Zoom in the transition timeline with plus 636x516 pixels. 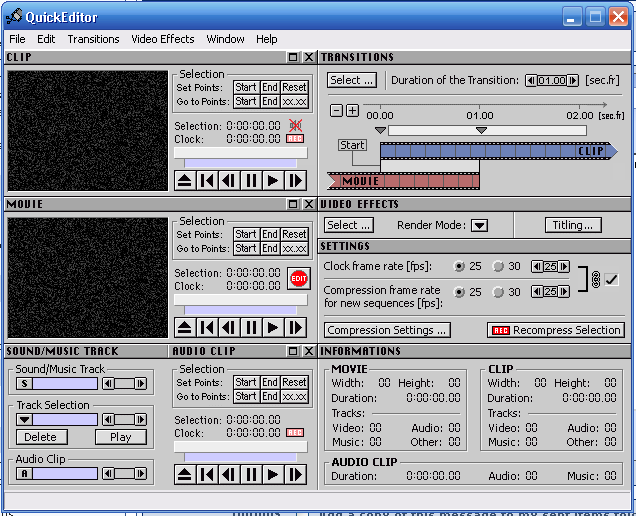[352, 111]
